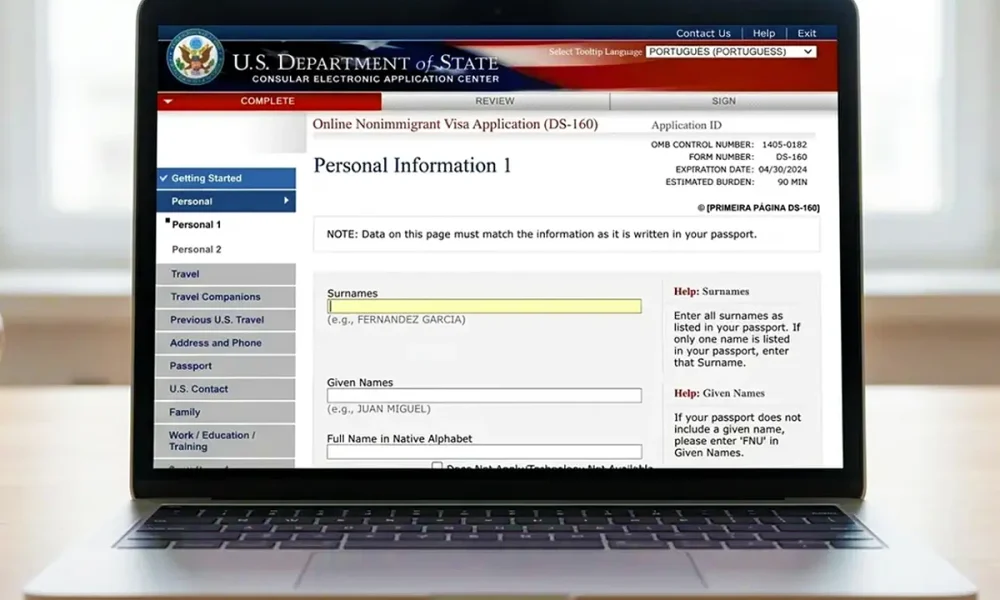Open Address and Phone section
Image resolution: width=1000 pixels, height=600 pixels.
(x=225, y=343)
